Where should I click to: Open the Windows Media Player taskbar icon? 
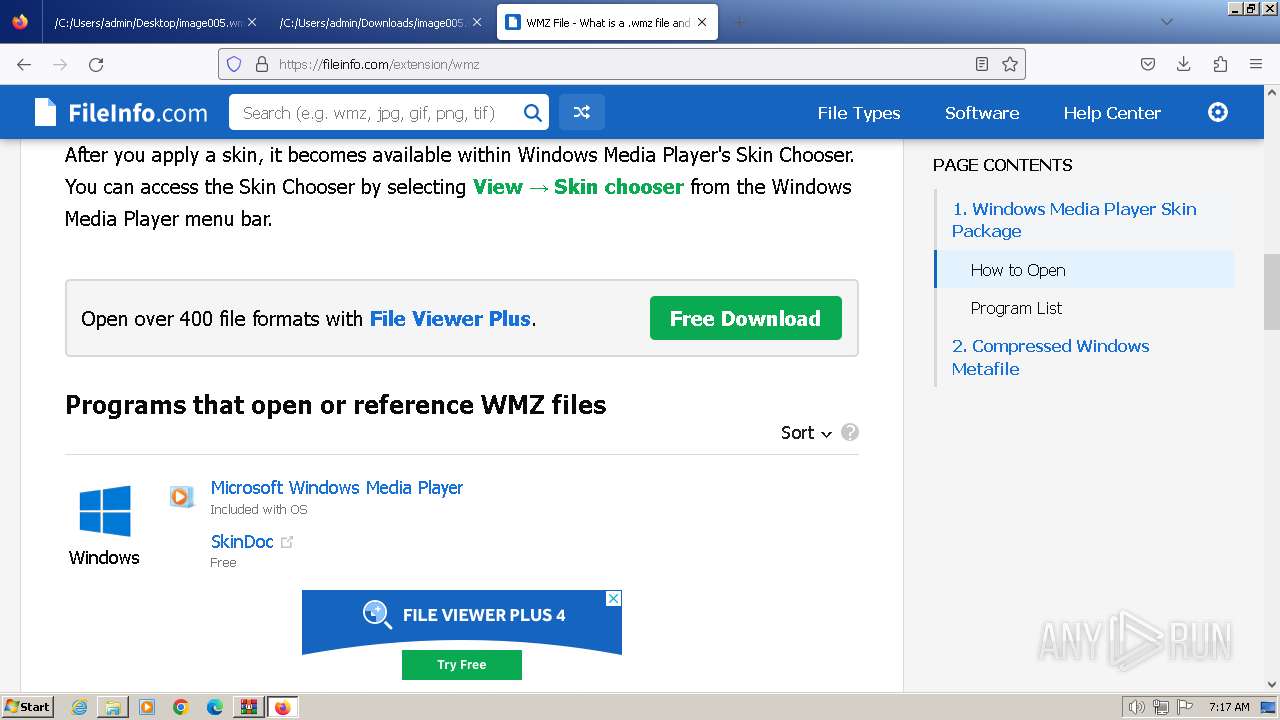pyautogui.click(x=147, y=707)
